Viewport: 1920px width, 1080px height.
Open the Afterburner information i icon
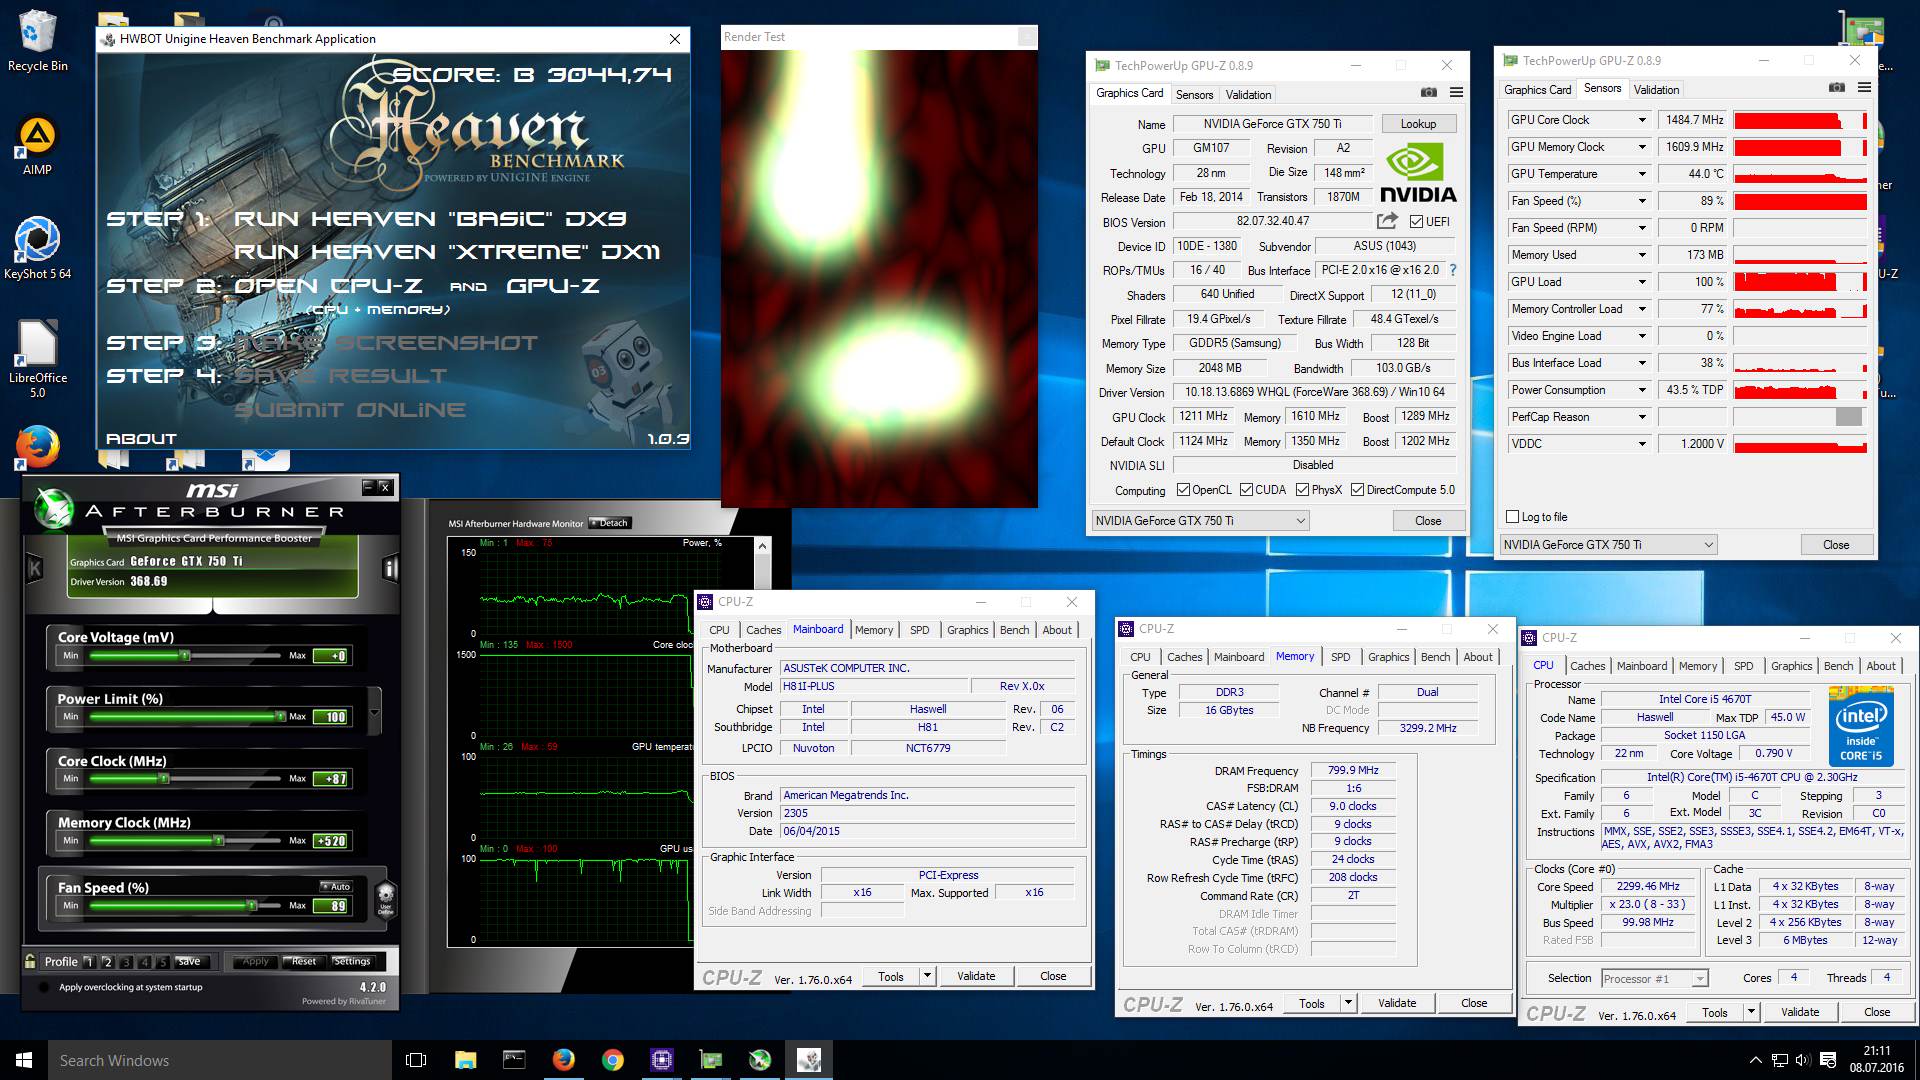pos(390,569)
